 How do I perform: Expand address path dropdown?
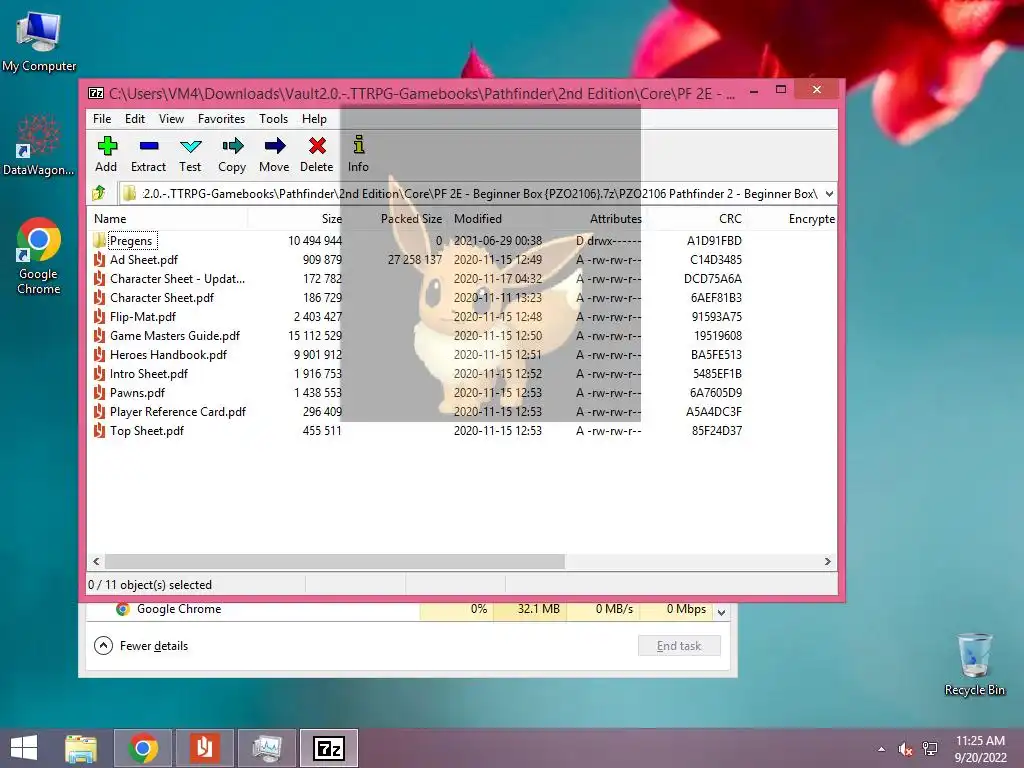pos(829,193)
